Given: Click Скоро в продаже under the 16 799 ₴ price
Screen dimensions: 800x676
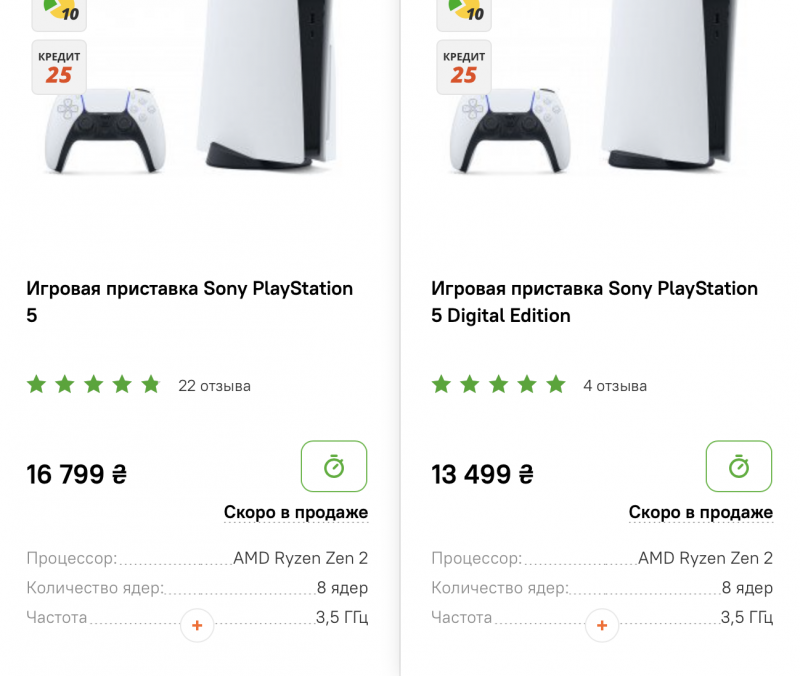Looking at the screenshot, I should point(296,513).
